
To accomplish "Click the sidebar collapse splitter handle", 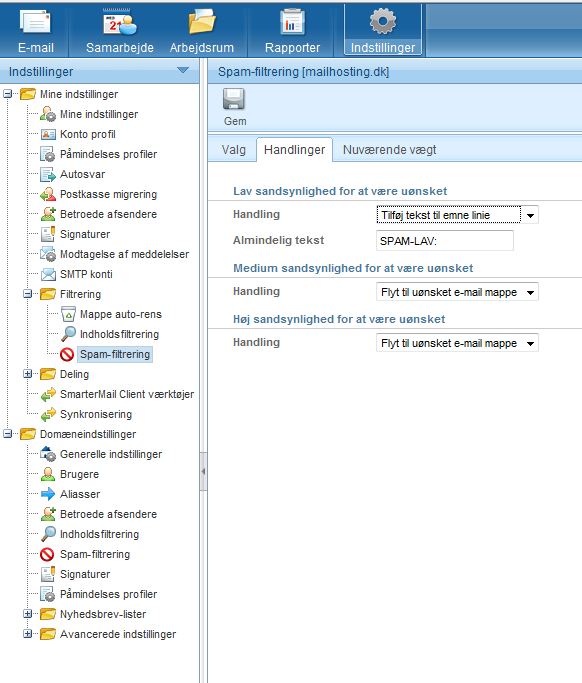I will (203, 472).
